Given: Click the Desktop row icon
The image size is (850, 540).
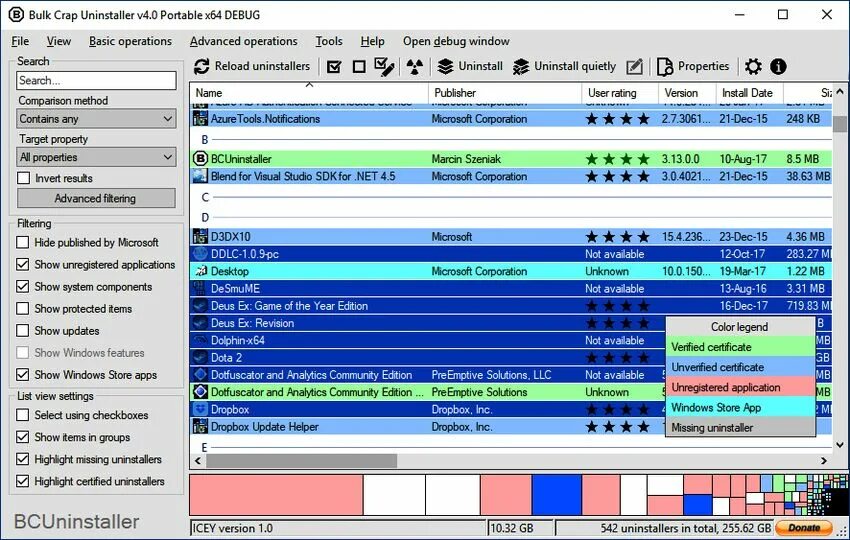Looking at the screenshot, I should (201, 271).
